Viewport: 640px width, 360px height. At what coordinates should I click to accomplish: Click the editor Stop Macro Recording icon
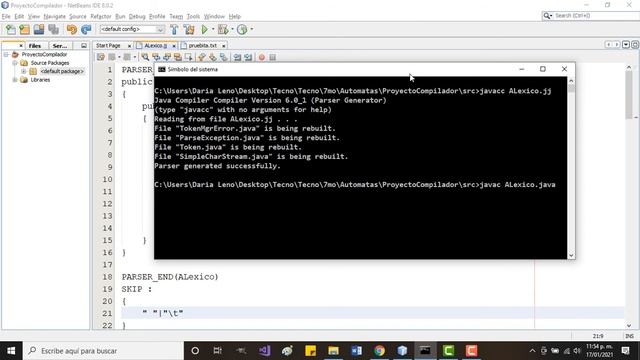[x=273, y=57]
